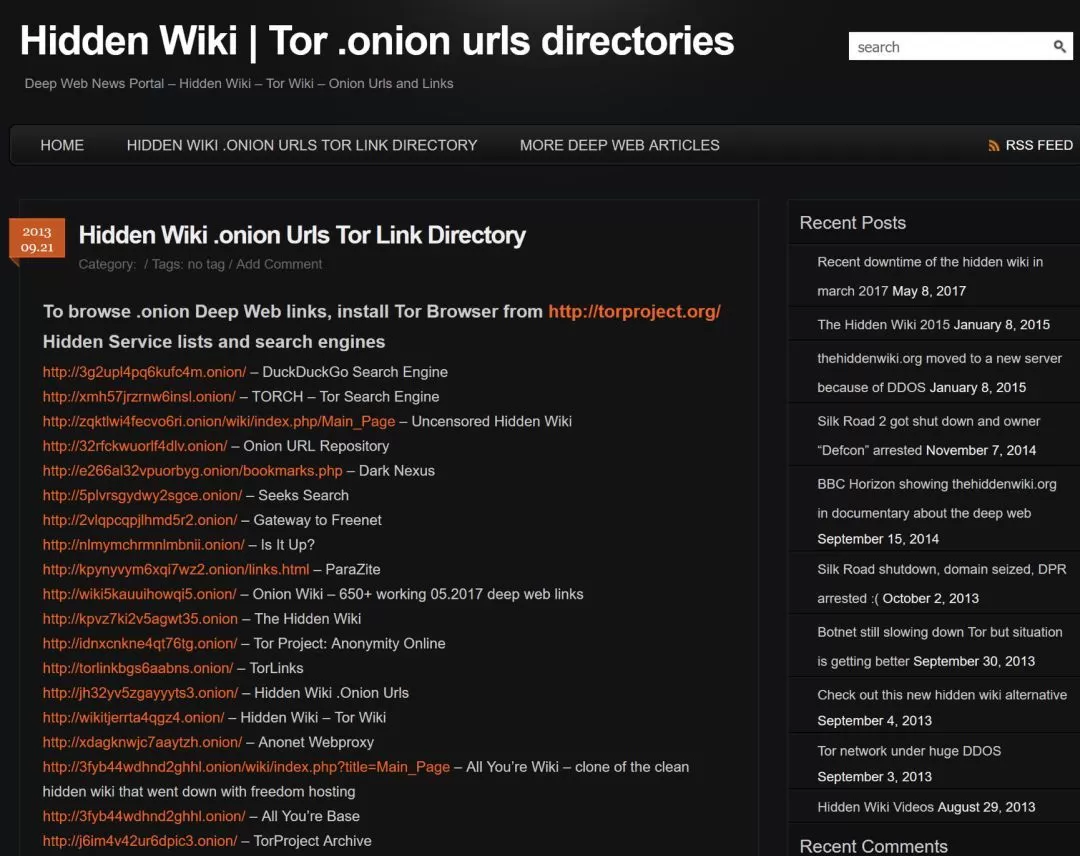Click the Add Comment link

tap(279, 264)
